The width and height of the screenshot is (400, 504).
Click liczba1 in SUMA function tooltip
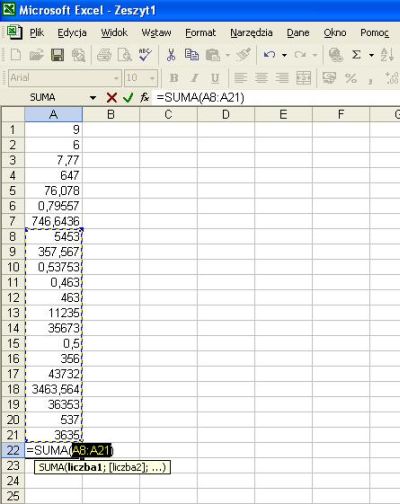85,467
